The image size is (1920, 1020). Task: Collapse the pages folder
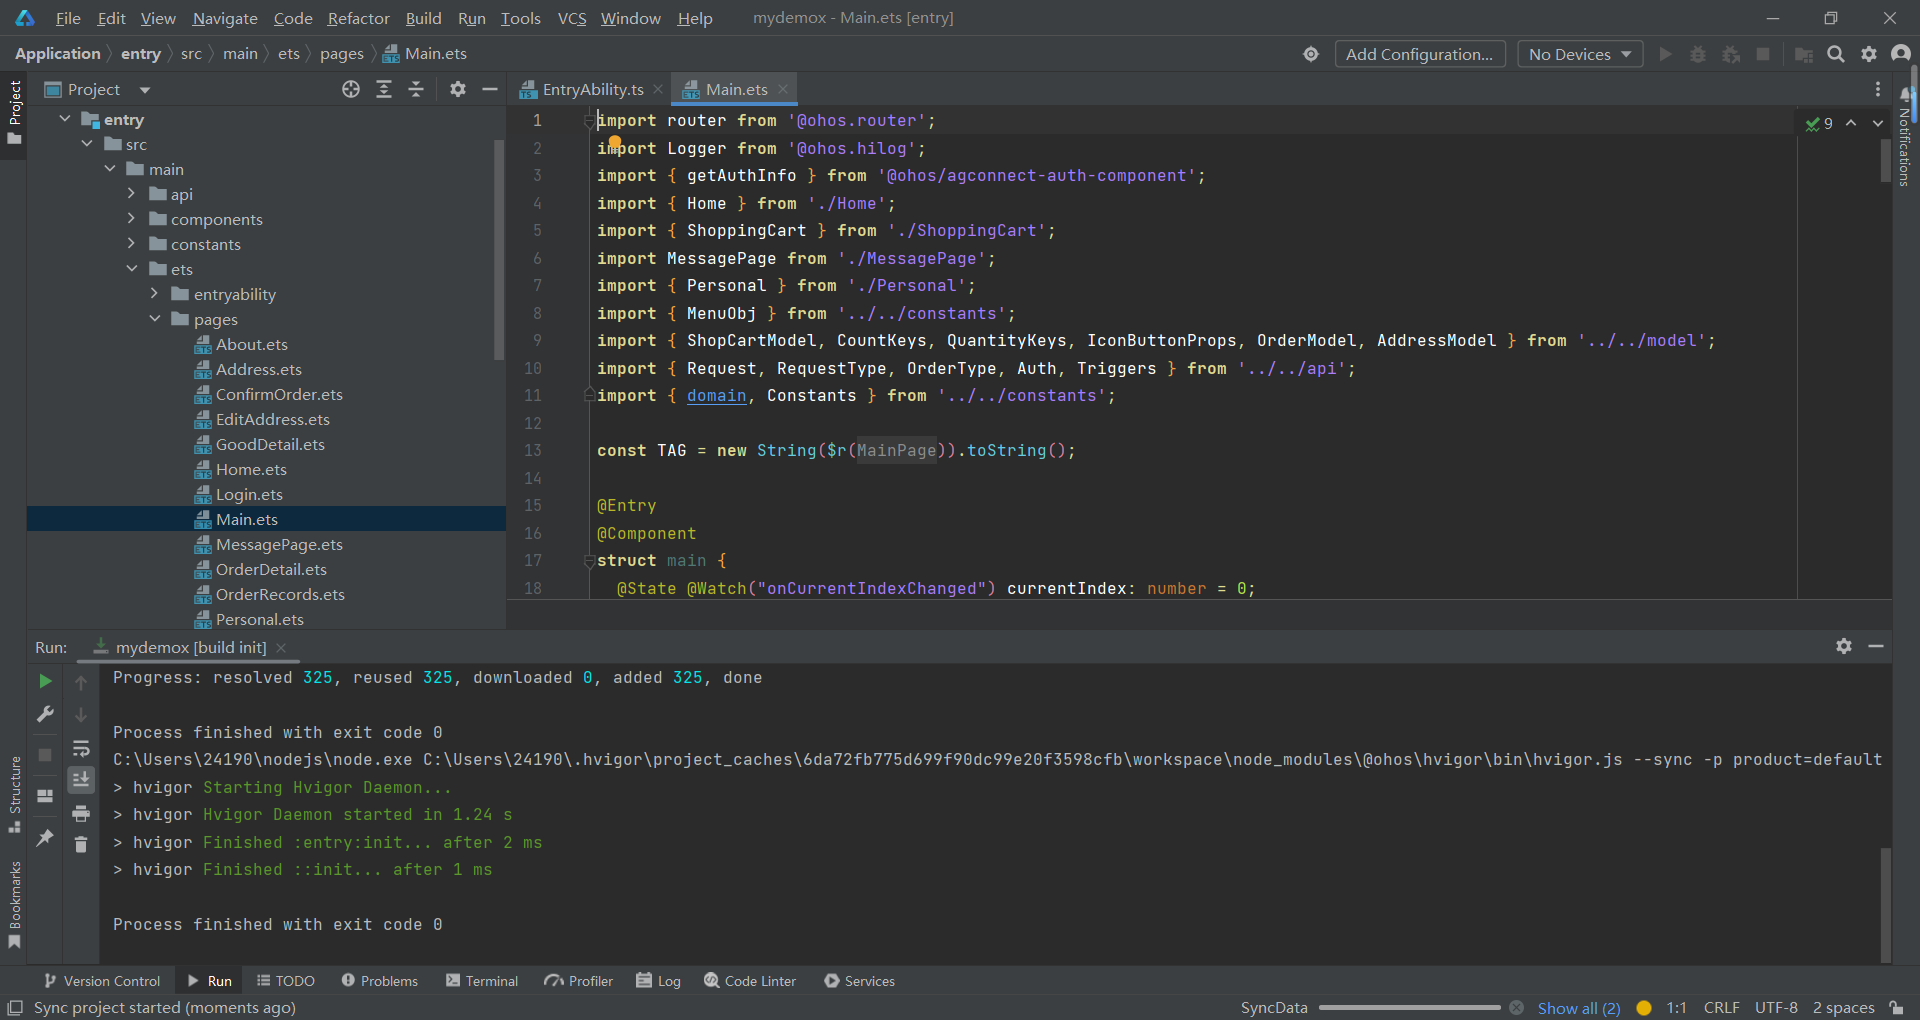point(155,319)
